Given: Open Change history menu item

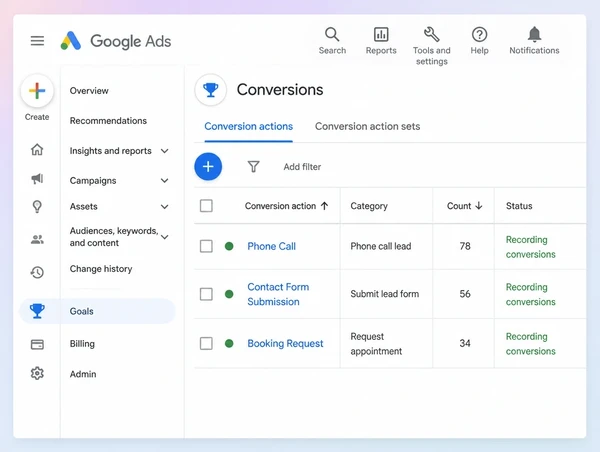Looking at the screenshot, I should [x=101, y=269].
